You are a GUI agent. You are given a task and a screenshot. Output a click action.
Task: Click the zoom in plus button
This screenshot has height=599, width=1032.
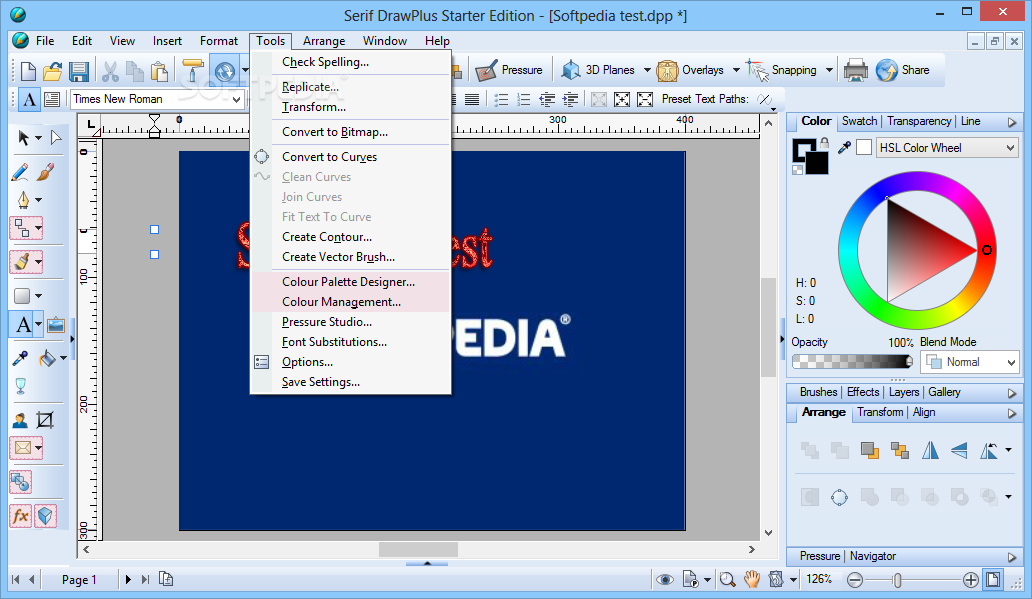(971, 579)
